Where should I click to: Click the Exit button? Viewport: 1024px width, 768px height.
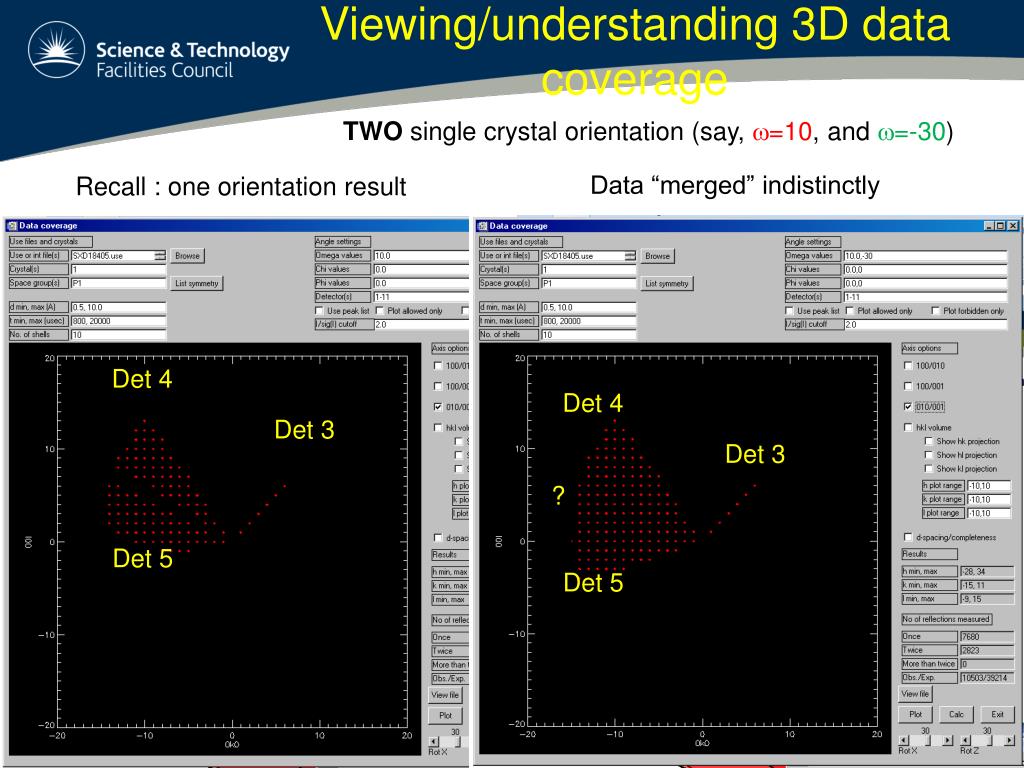(x=997, y=714)
